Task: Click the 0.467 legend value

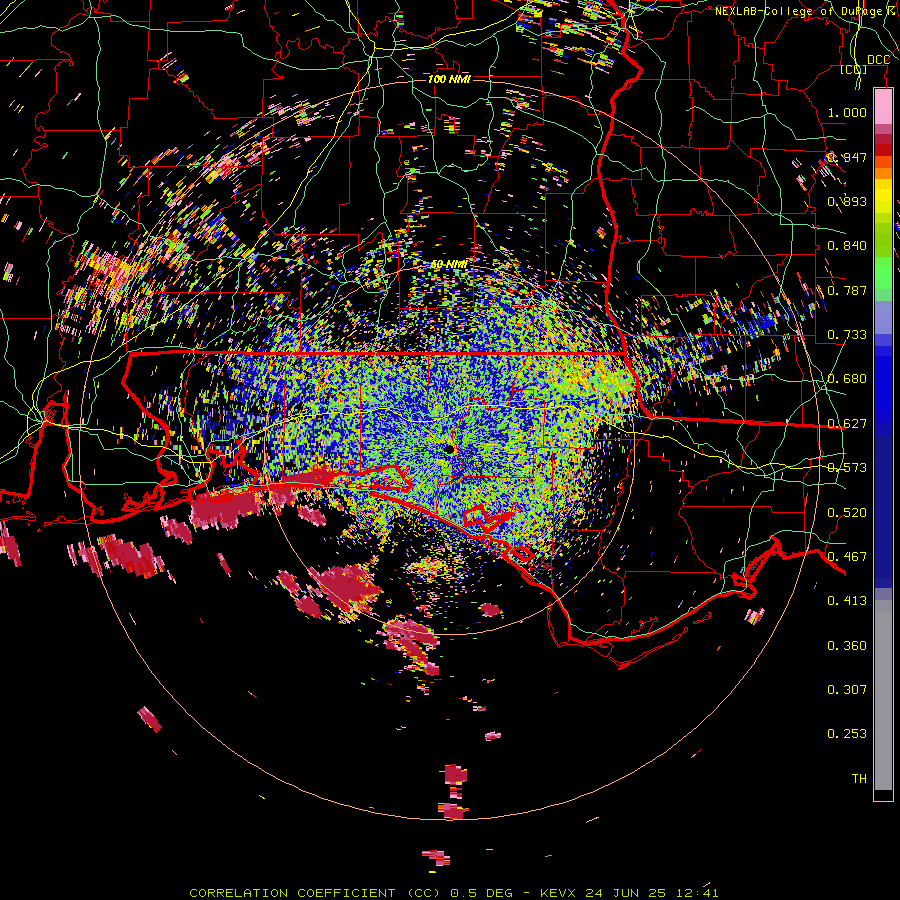Action: 847,557
